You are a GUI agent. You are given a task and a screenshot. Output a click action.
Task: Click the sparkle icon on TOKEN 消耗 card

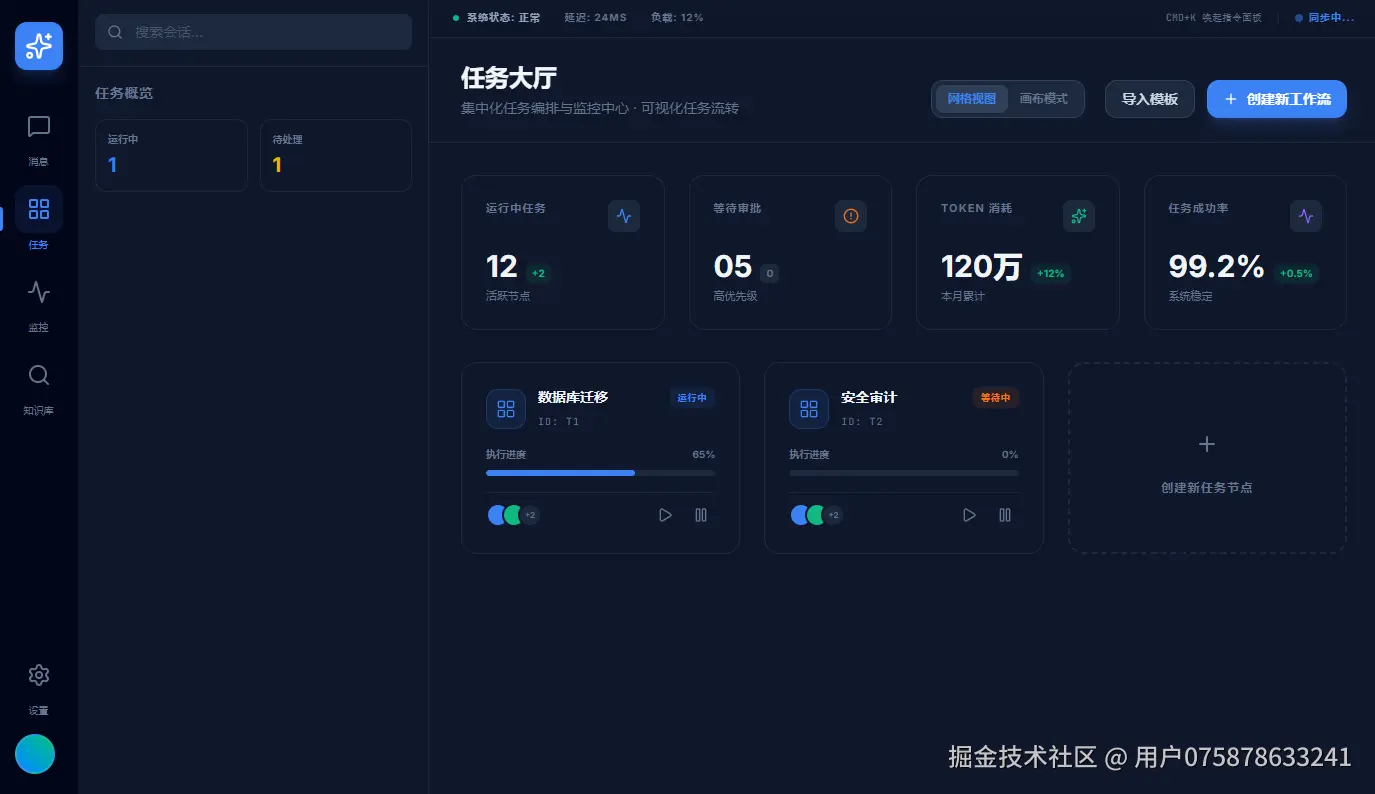pyautogui.click(x=1079, y=216)
